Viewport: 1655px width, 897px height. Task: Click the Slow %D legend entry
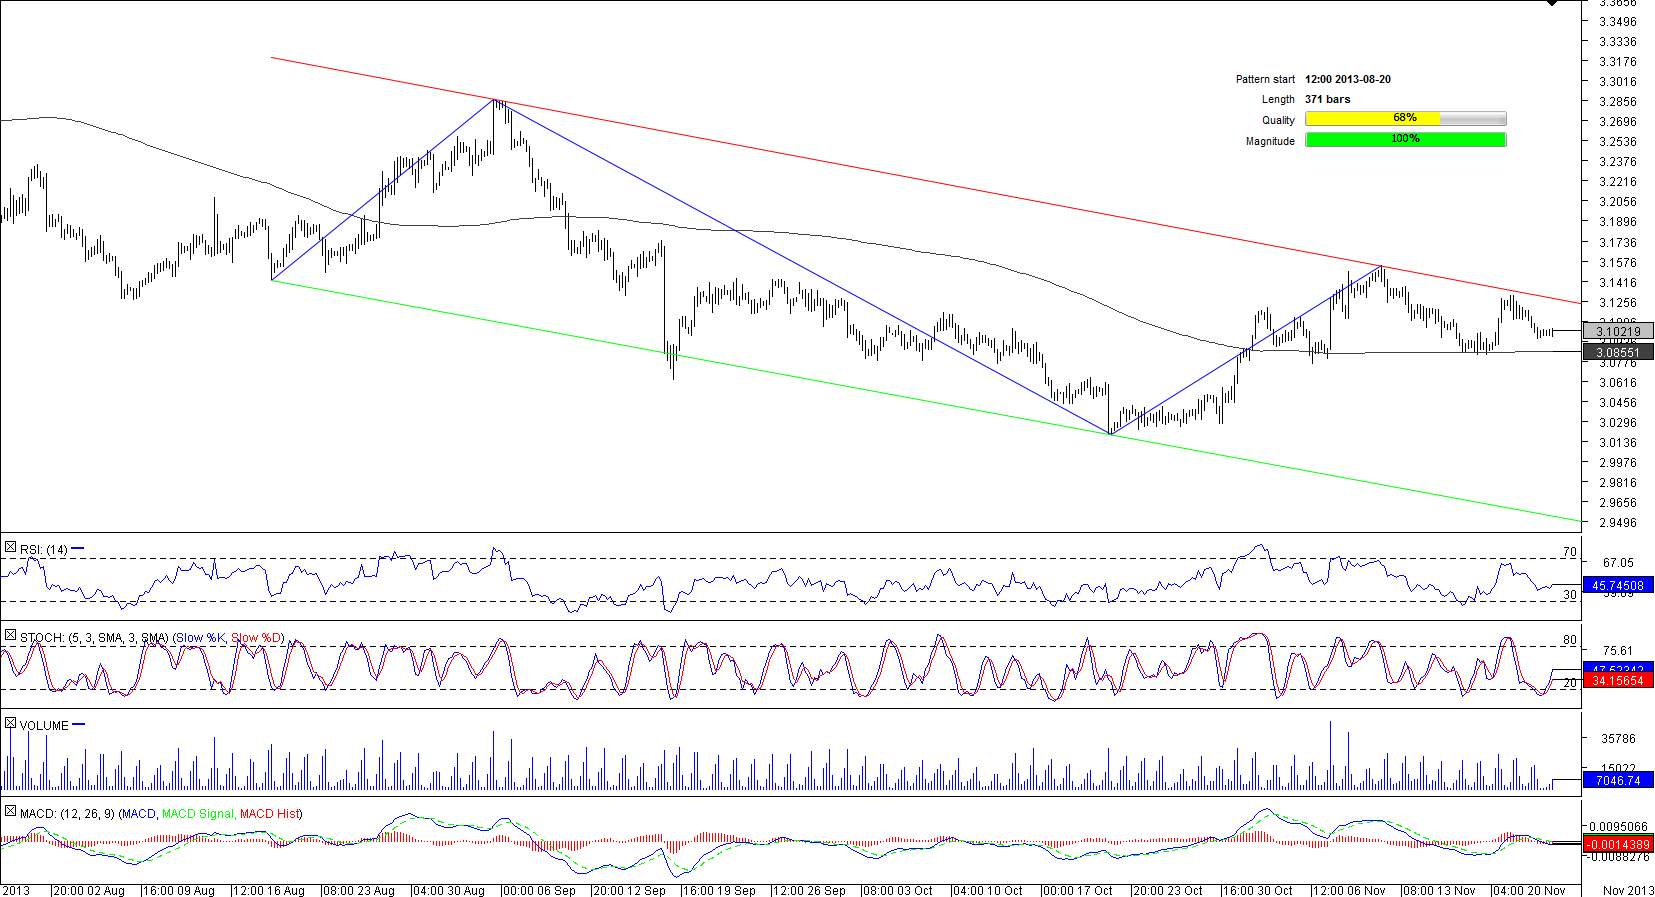(257, 638)
